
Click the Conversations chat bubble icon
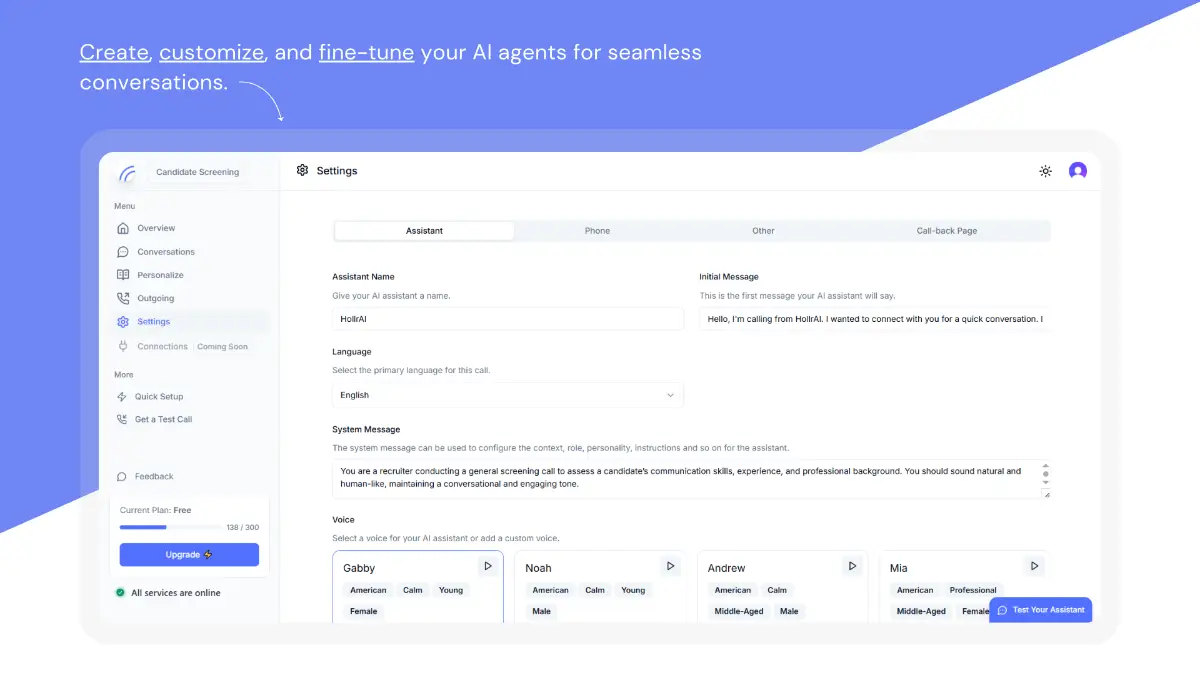coord(123,252)
